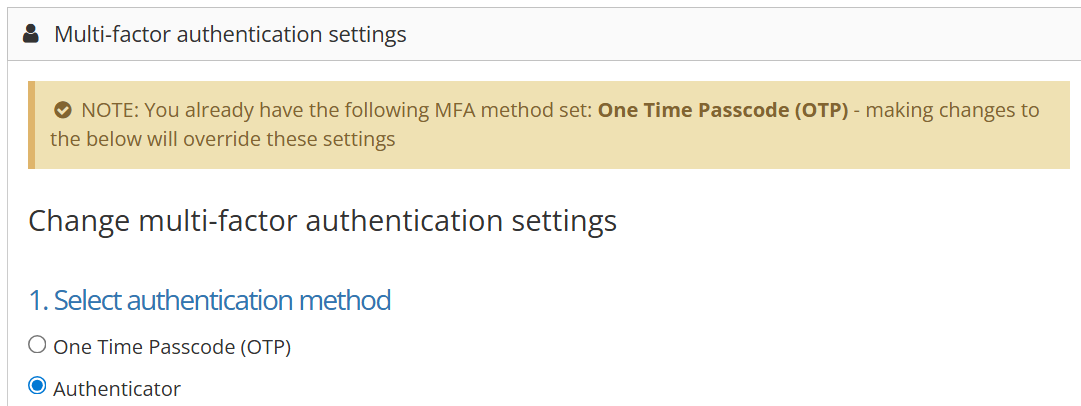The width and height of the screenshot is (1081, 406).
Task: Click the "1. Select authentication method" heading
Action: click(210, 301)
